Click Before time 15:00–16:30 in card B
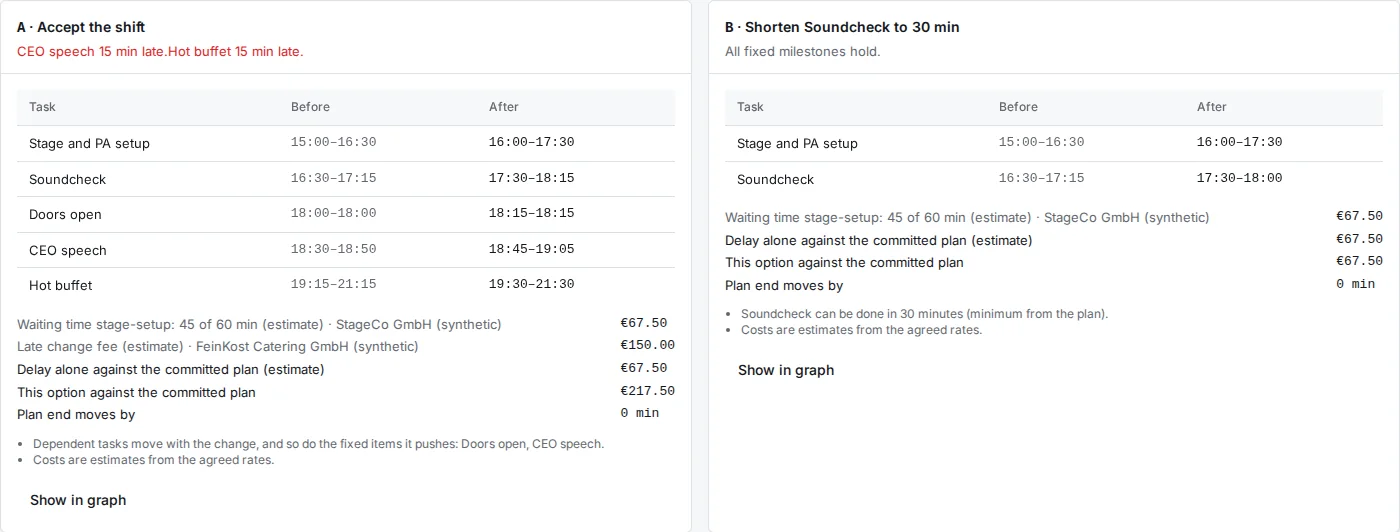The height and width of the screenshot is (532, 1400). tap(1042, 143)
